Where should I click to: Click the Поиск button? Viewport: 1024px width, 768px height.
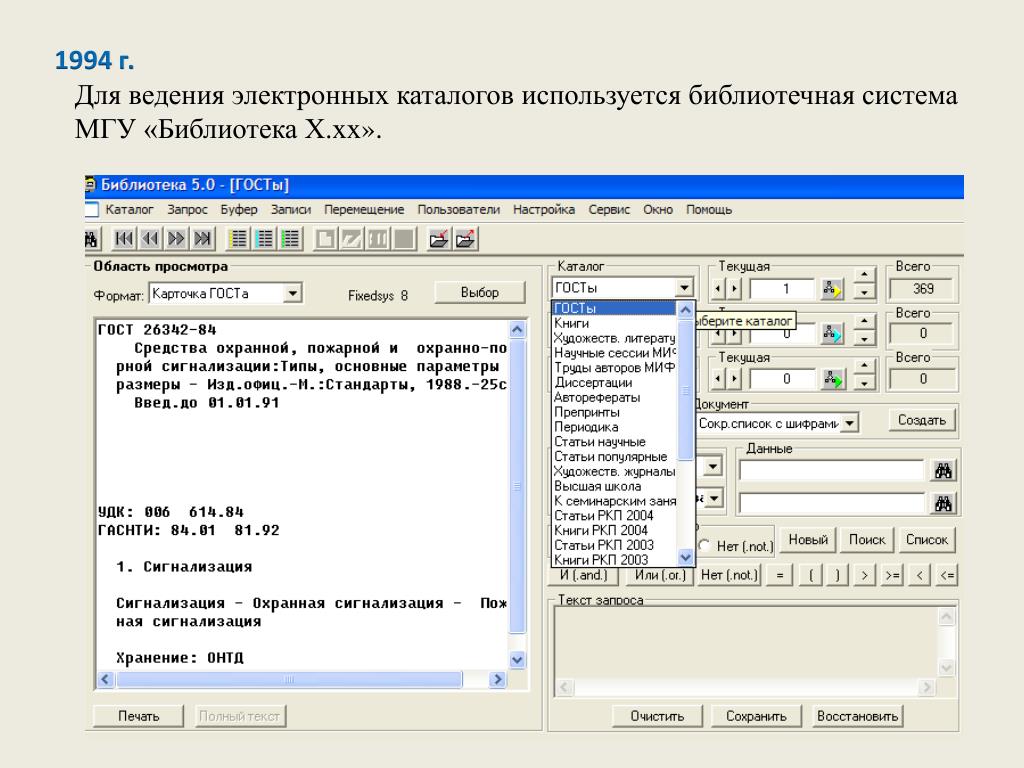(x=867, y=539)
